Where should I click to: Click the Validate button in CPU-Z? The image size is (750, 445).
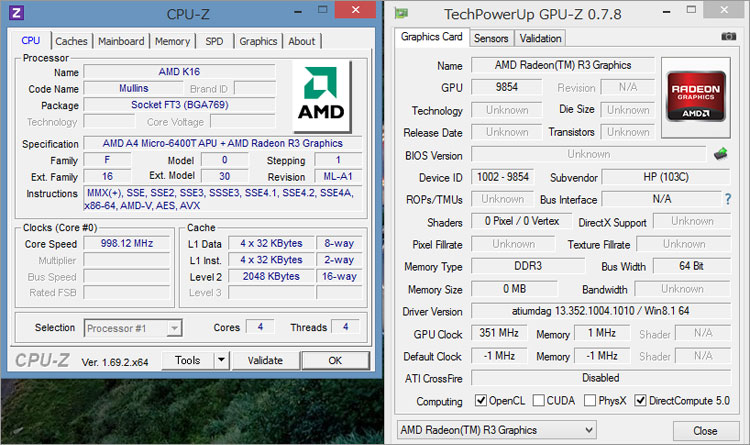tap(265, 360)
